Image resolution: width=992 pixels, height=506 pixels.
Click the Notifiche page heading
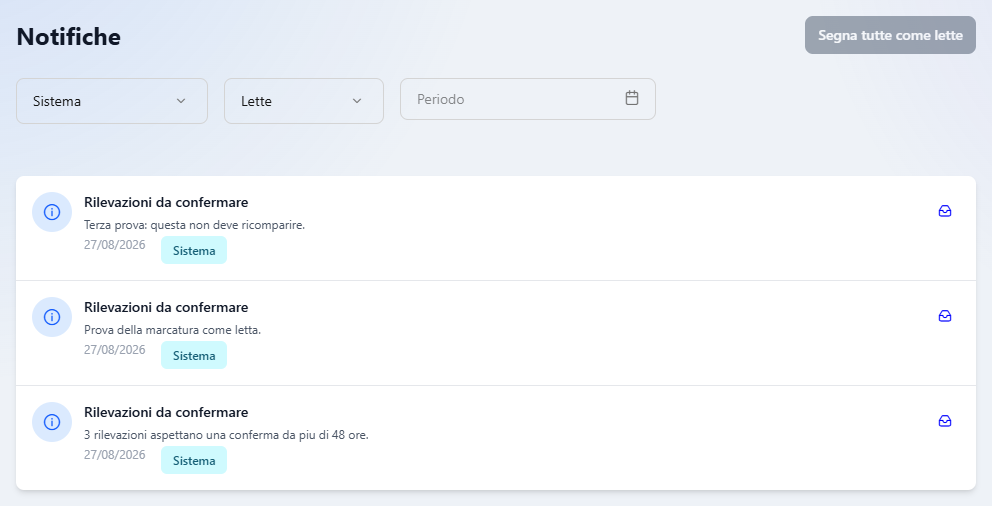68,37
